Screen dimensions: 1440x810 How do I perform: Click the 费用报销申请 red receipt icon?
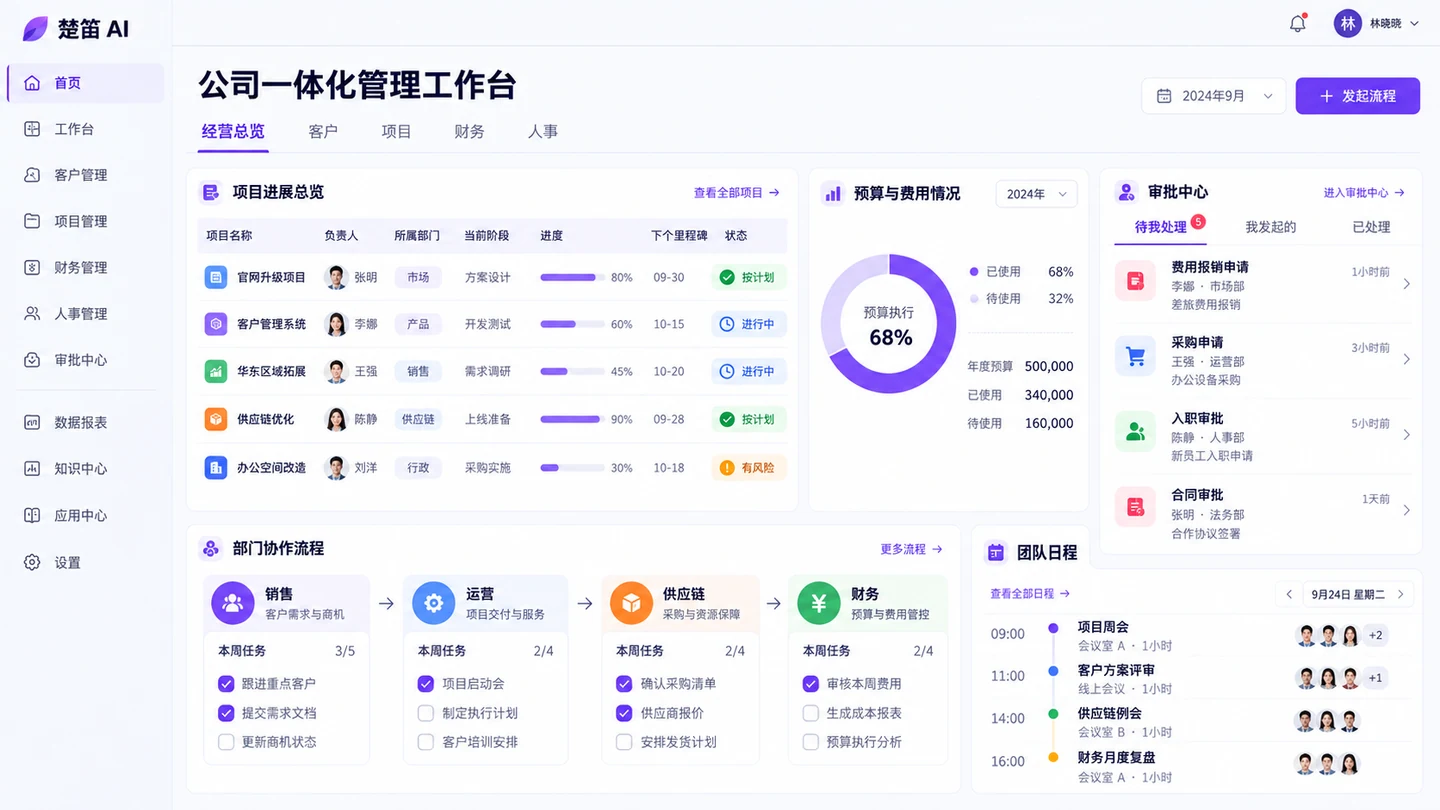[x=1135, y=281]
